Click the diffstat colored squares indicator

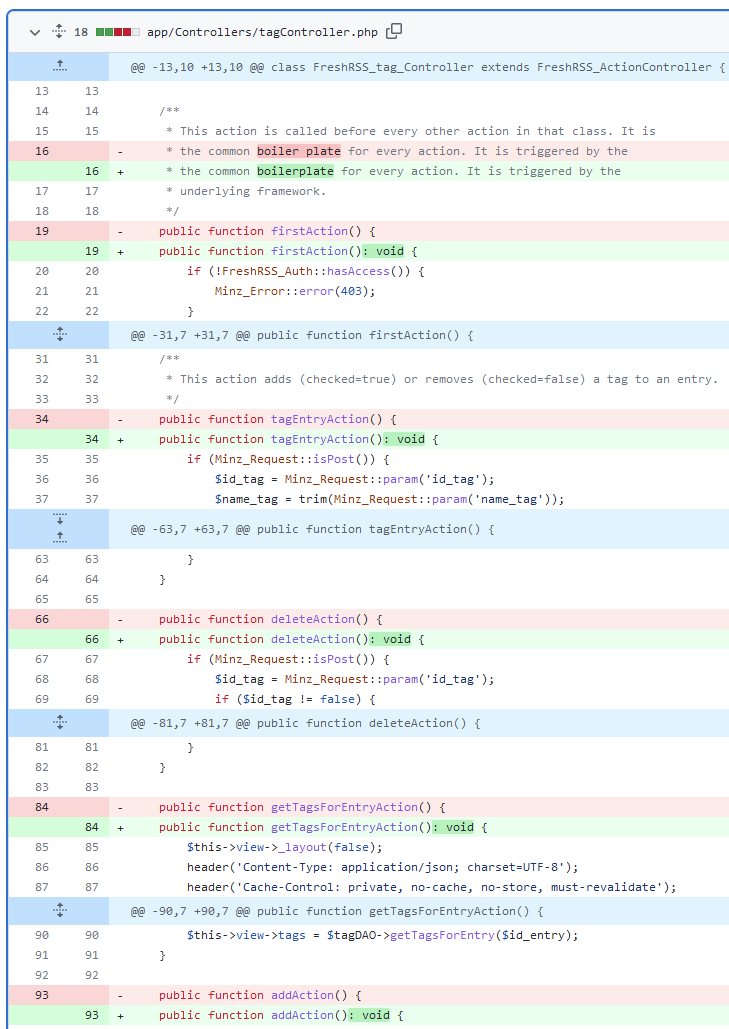pos(118,32)
